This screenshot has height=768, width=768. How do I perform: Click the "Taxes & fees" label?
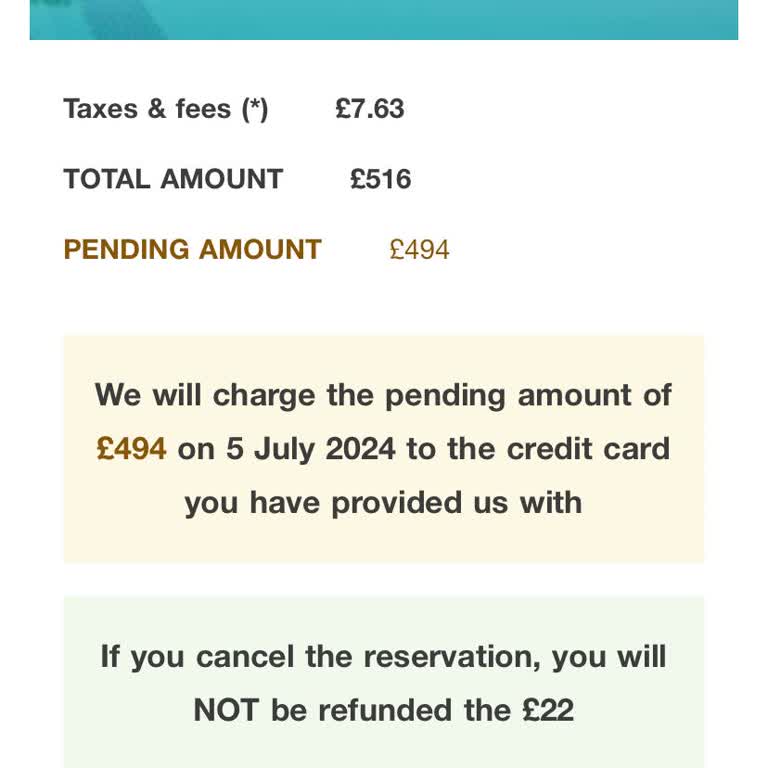(x=147, y=109)
